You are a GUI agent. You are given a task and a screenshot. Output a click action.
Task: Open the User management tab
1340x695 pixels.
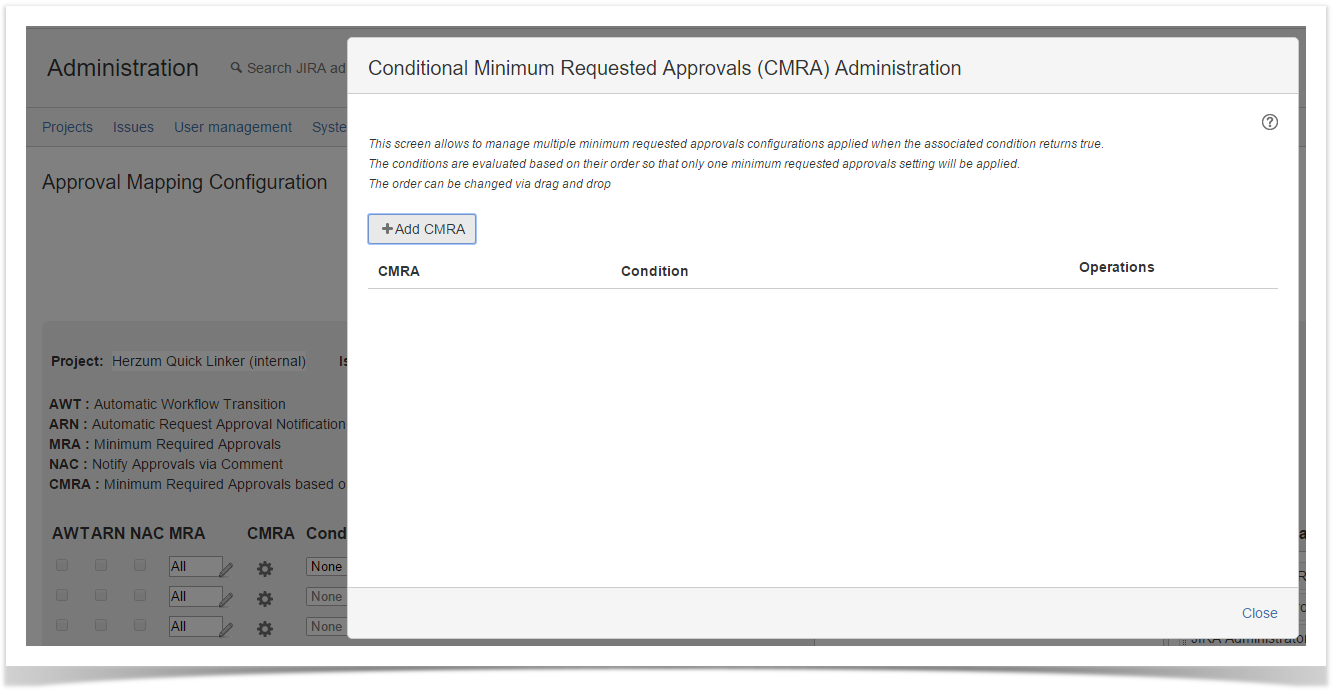click(x=233, y=127)
